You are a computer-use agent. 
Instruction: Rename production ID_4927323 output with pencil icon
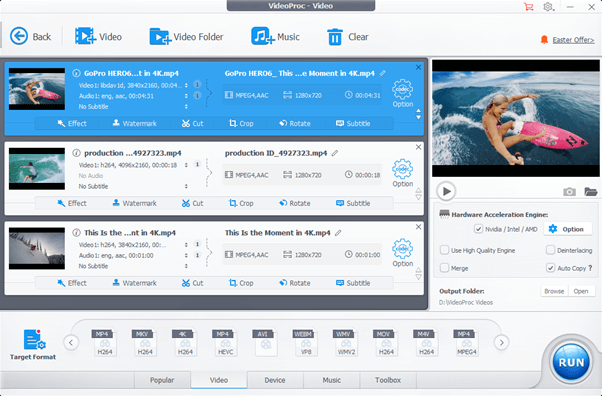[x=335, y=153]
